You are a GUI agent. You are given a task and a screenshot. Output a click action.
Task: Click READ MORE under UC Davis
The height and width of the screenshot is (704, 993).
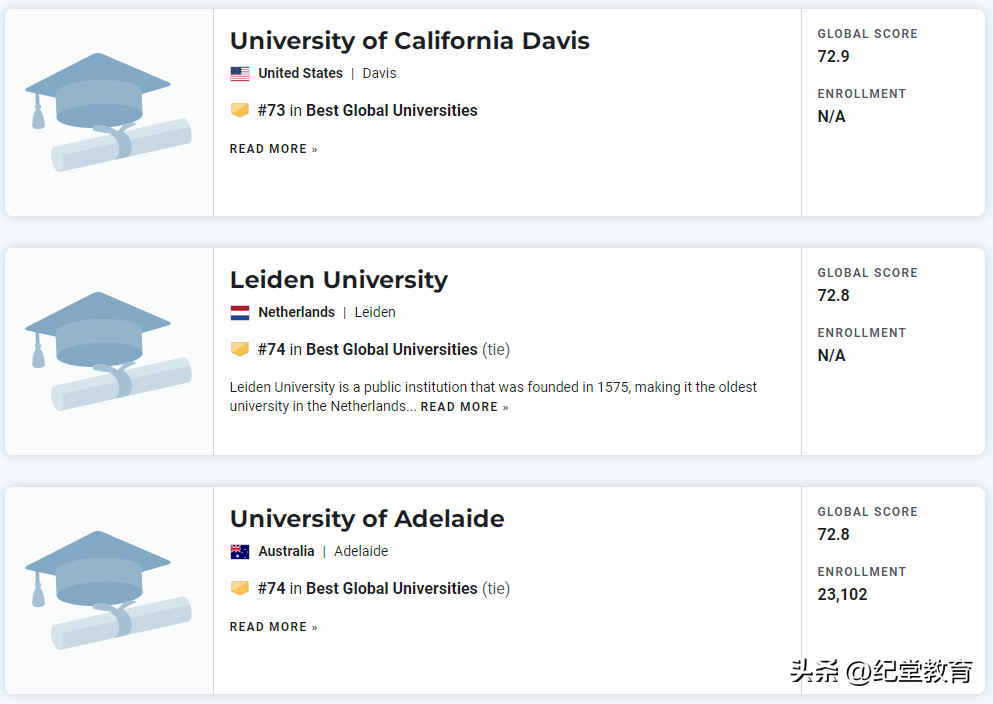click(x=273, y=149)
